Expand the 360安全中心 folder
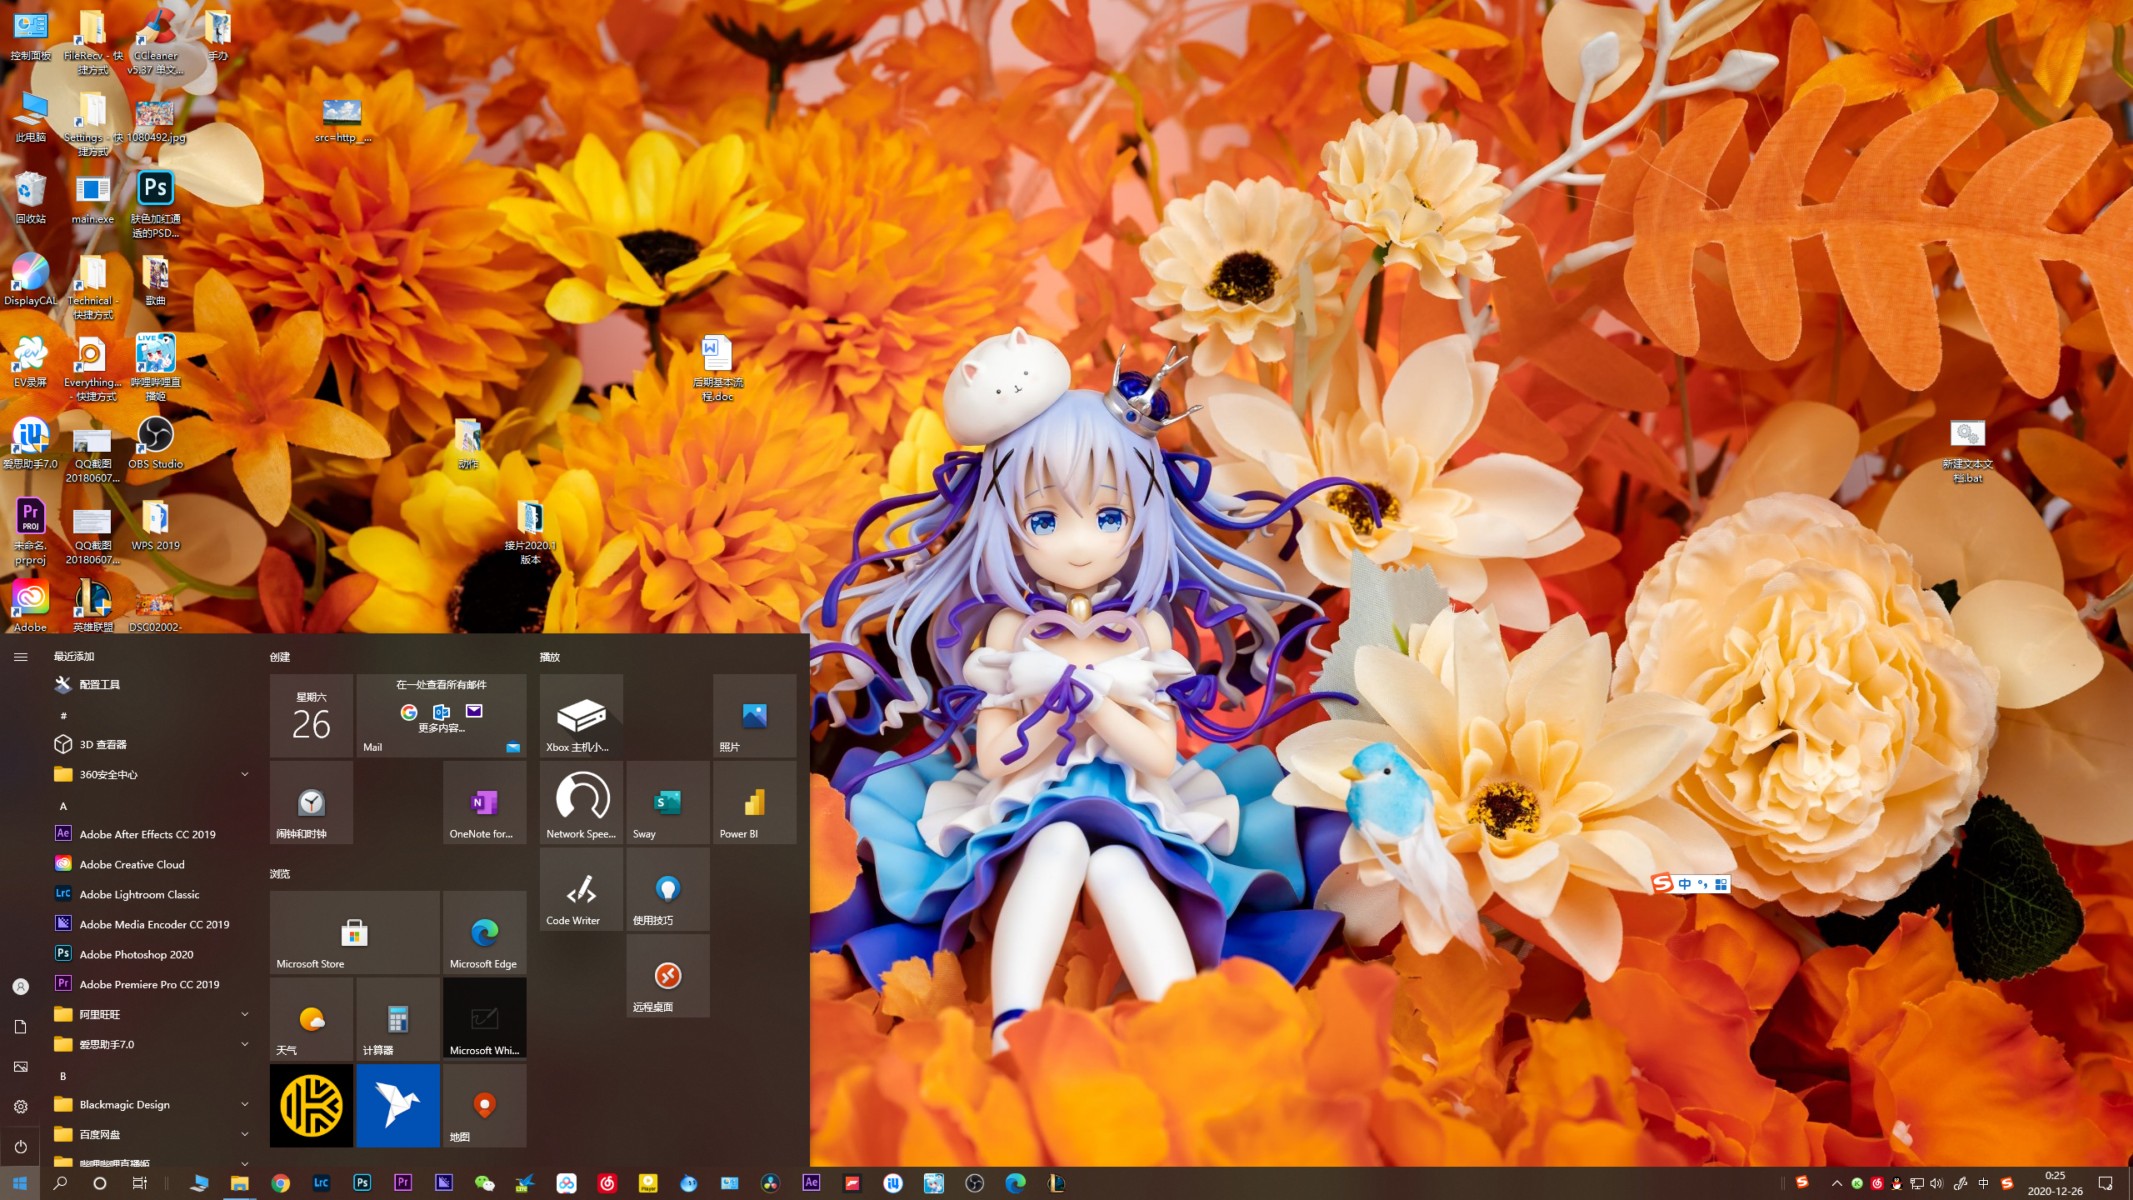2133x1200 pixels. tap(151, 774)
